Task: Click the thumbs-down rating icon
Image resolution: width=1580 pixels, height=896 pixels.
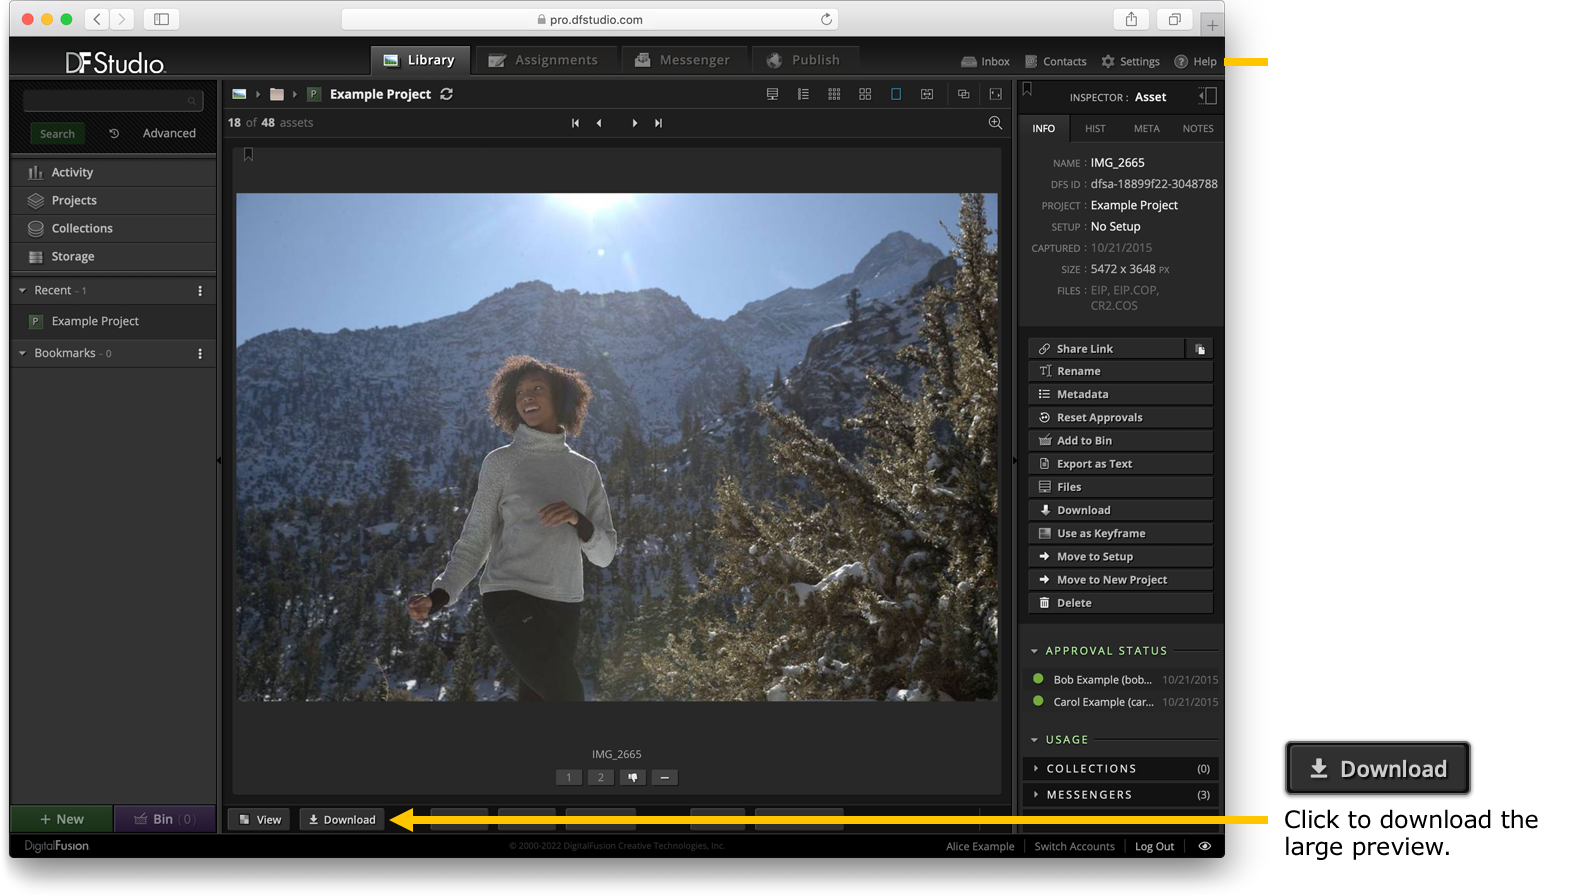Action: tap(632, 777)
